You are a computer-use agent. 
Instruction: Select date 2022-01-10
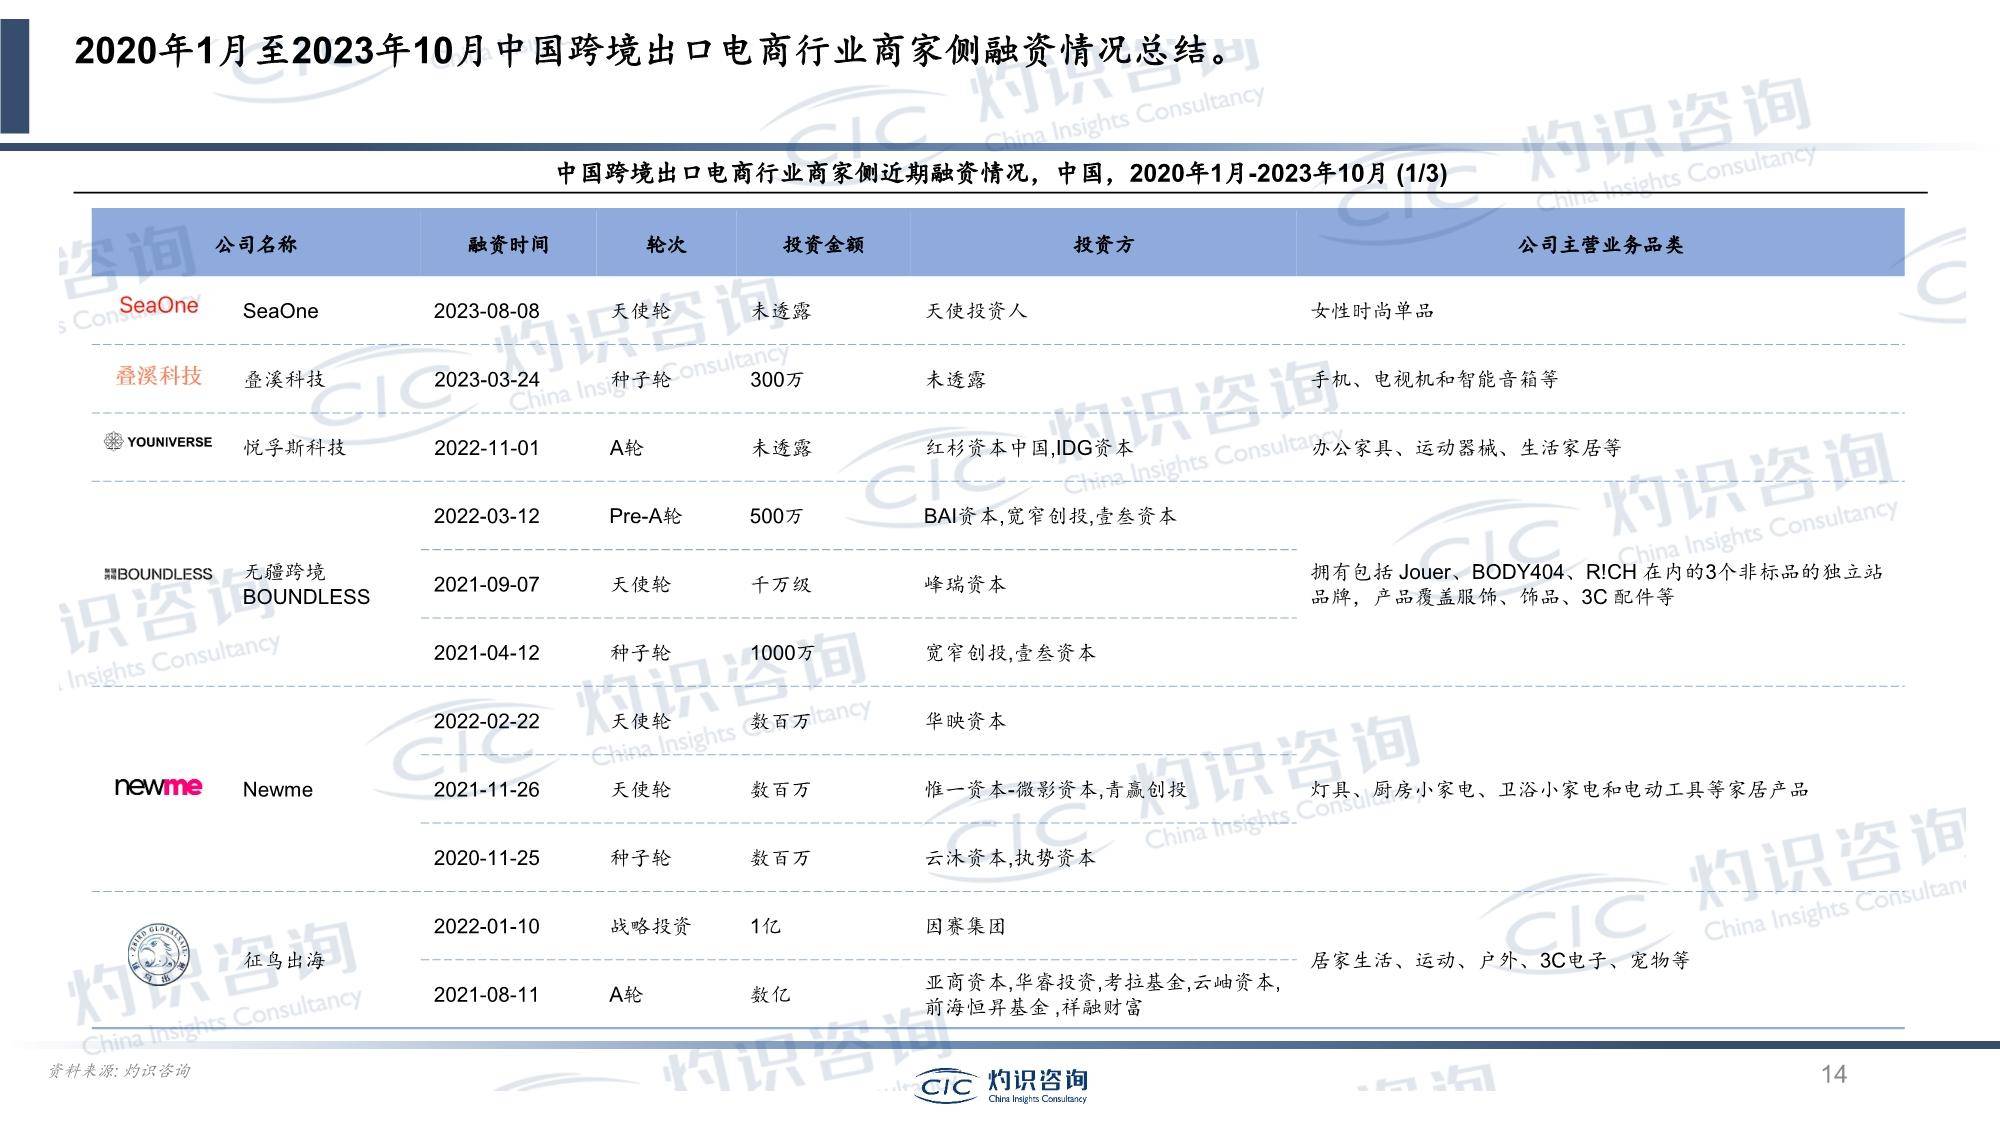point(486,926)
